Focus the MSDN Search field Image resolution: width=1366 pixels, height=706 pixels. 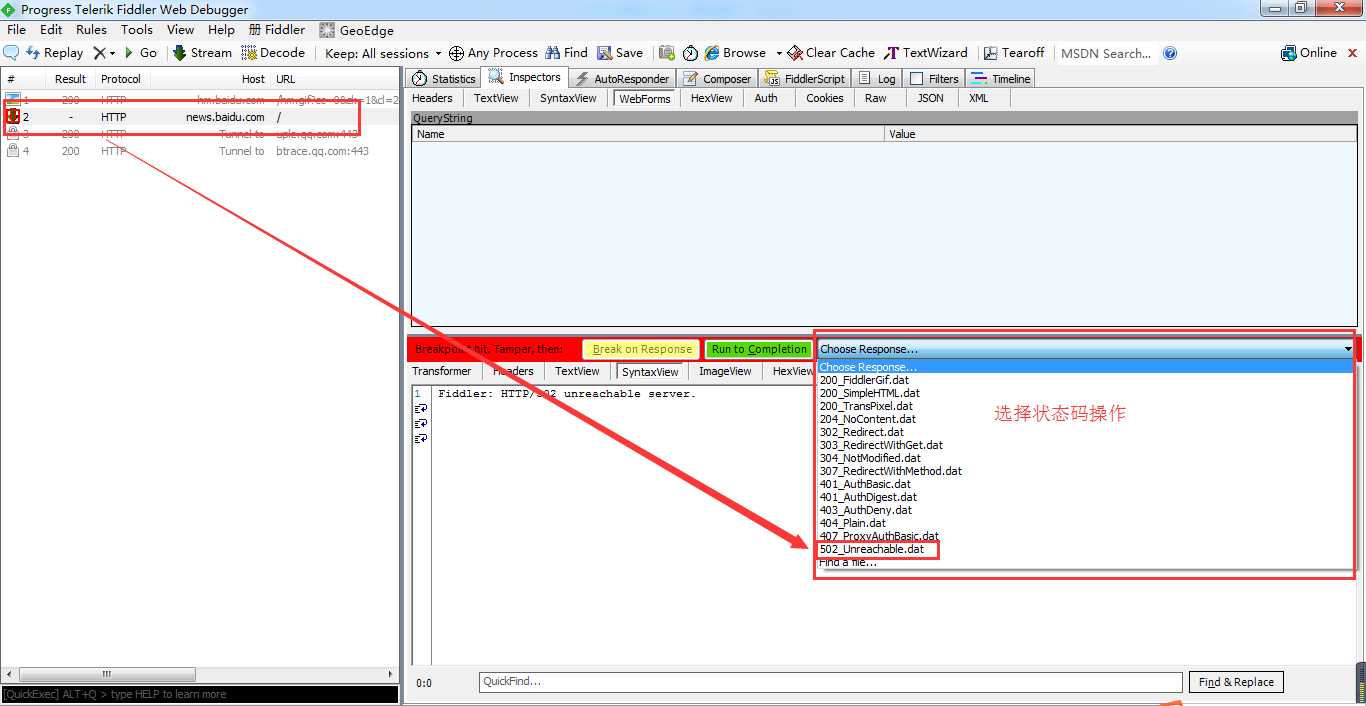click(1106, 53)
